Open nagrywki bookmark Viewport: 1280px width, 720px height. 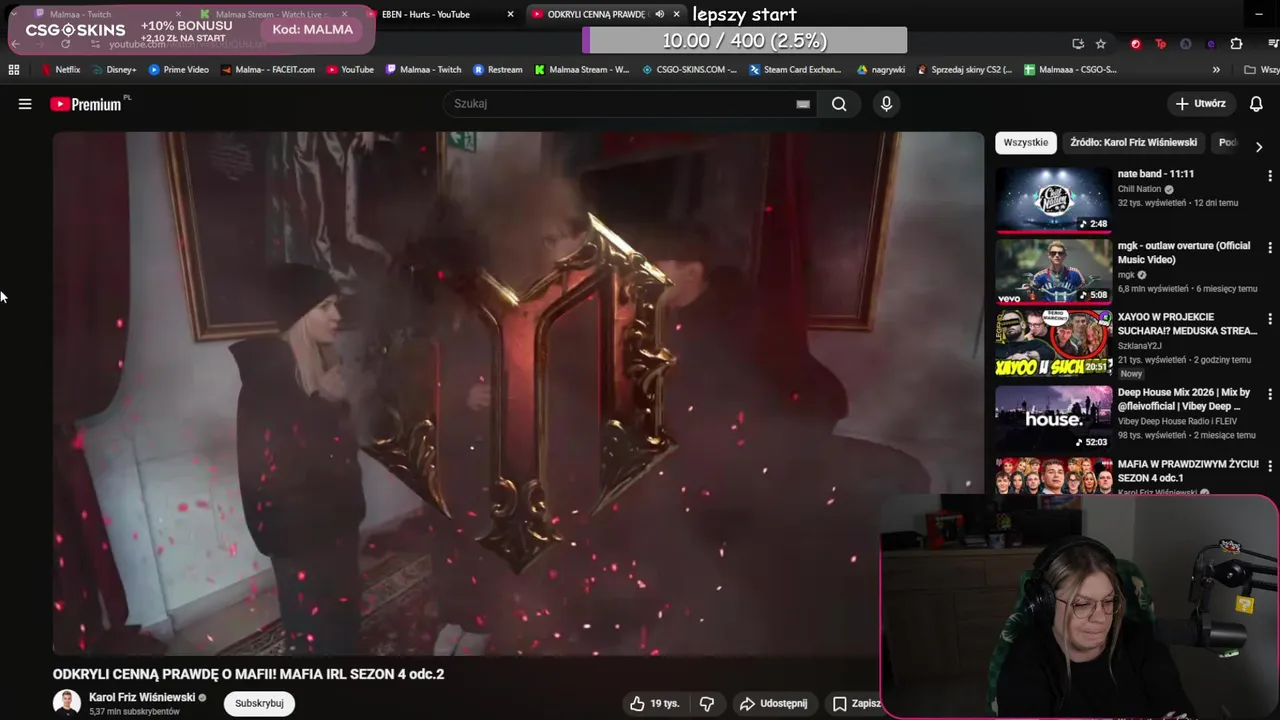pyautogui.click(x=882, y=70)
